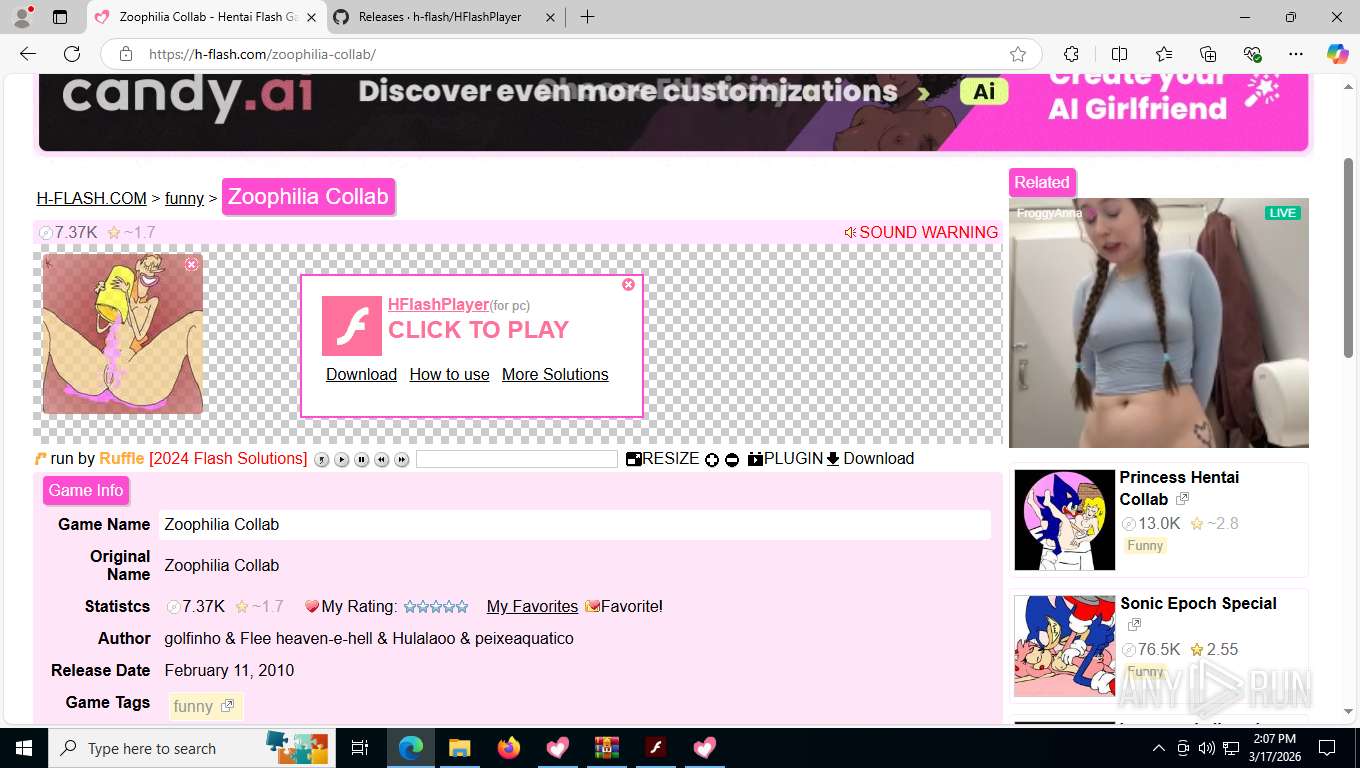This screenshot has width=1360, height=768.
Task: Open File Explorer from the taskbar
Action: [x=459, y=748]
